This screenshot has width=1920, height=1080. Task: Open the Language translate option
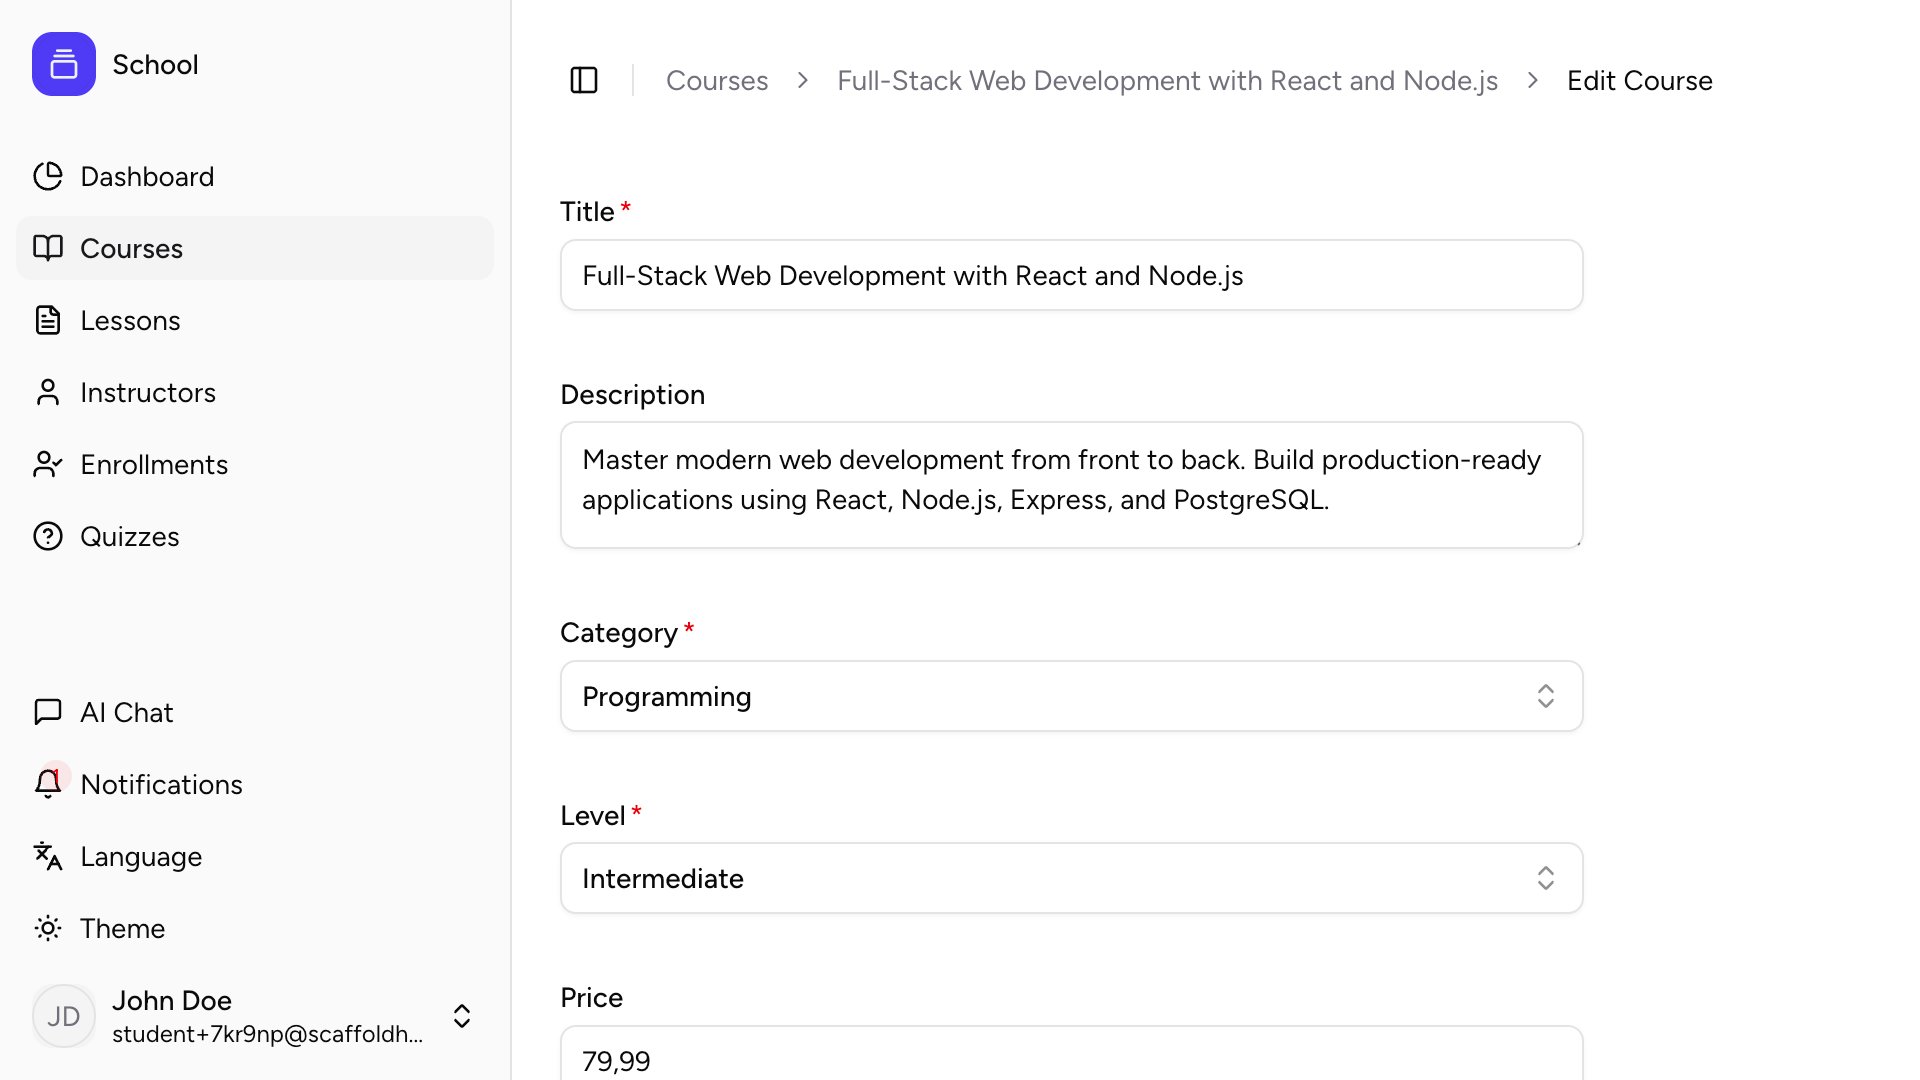click(140, 856)
